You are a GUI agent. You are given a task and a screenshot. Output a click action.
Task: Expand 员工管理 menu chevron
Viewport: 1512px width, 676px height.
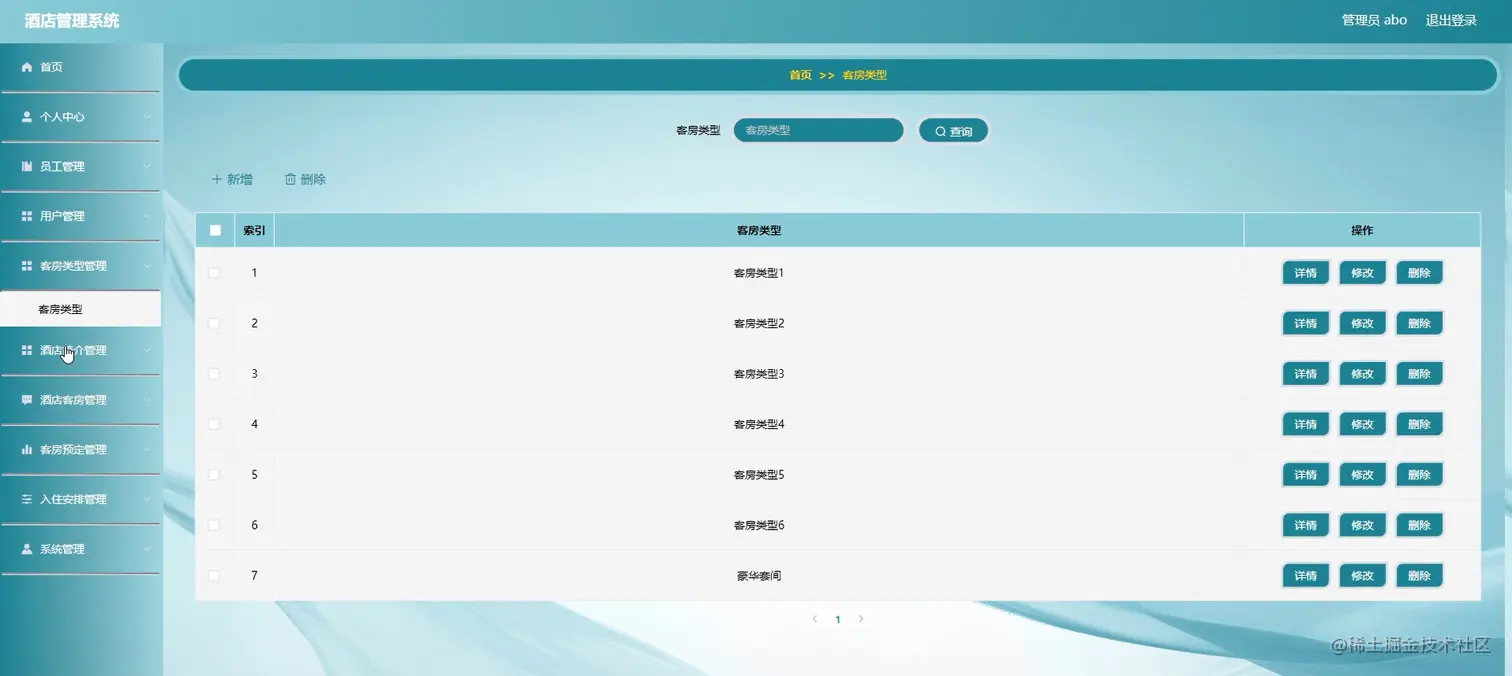tap(147, 166)
